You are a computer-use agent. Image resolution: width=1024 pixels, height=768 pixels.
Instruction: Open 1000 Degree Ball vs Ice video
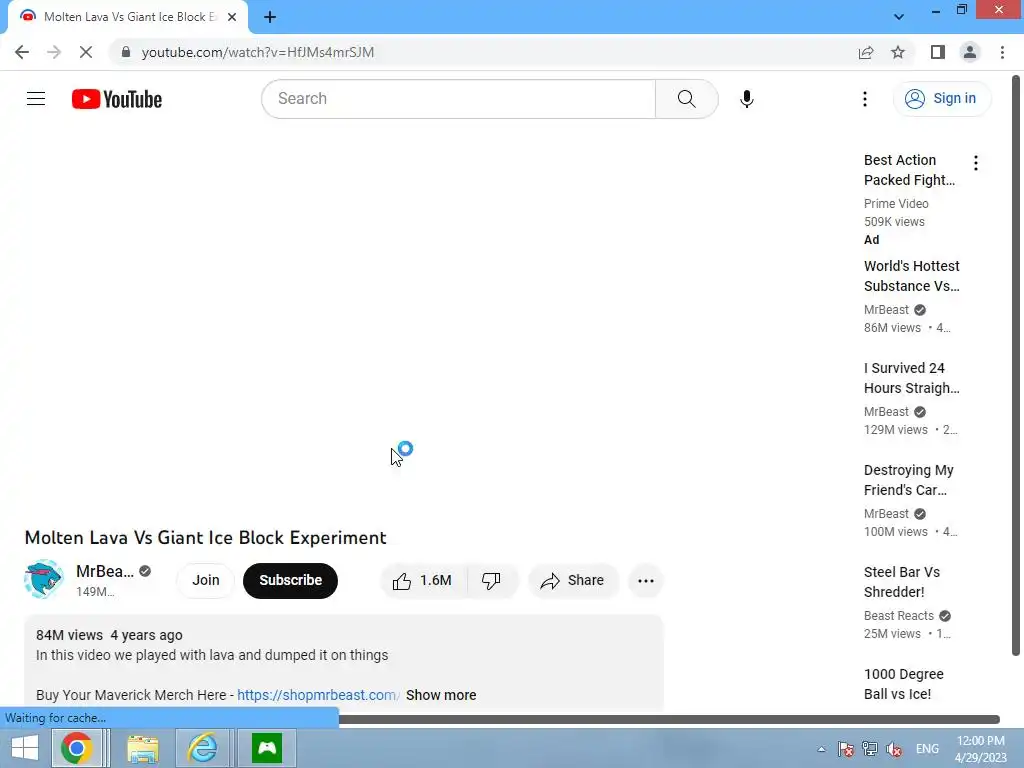click(x=904, y=684)
